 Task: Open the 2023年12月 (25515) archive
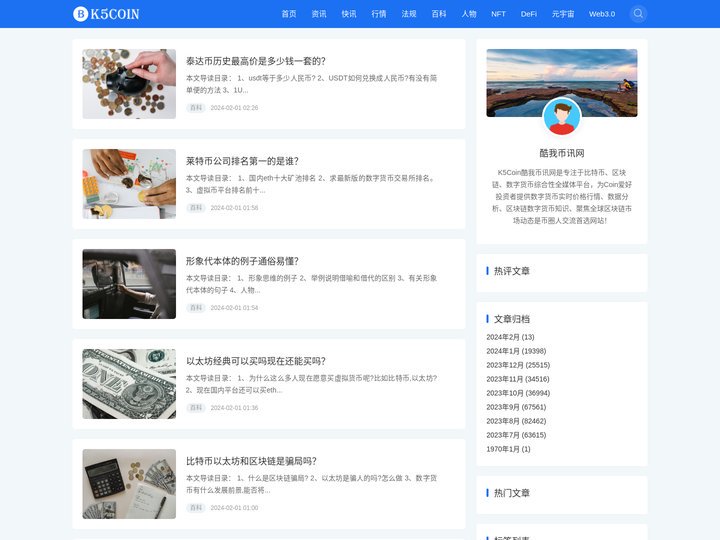[518, 365]
